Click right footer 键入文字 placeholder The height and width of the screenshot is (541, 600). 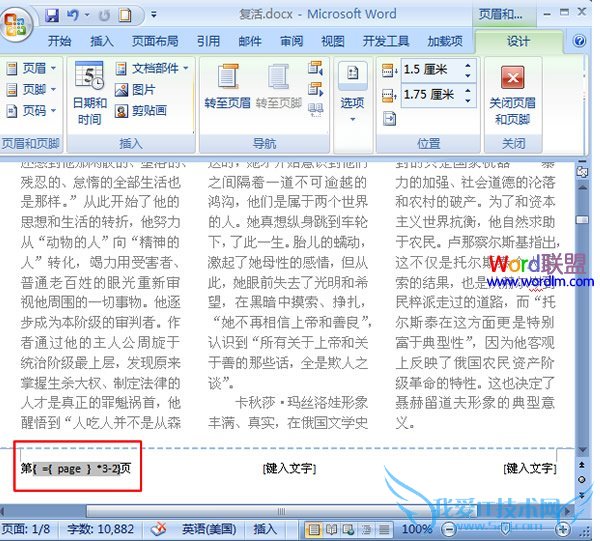coord(530,468)
